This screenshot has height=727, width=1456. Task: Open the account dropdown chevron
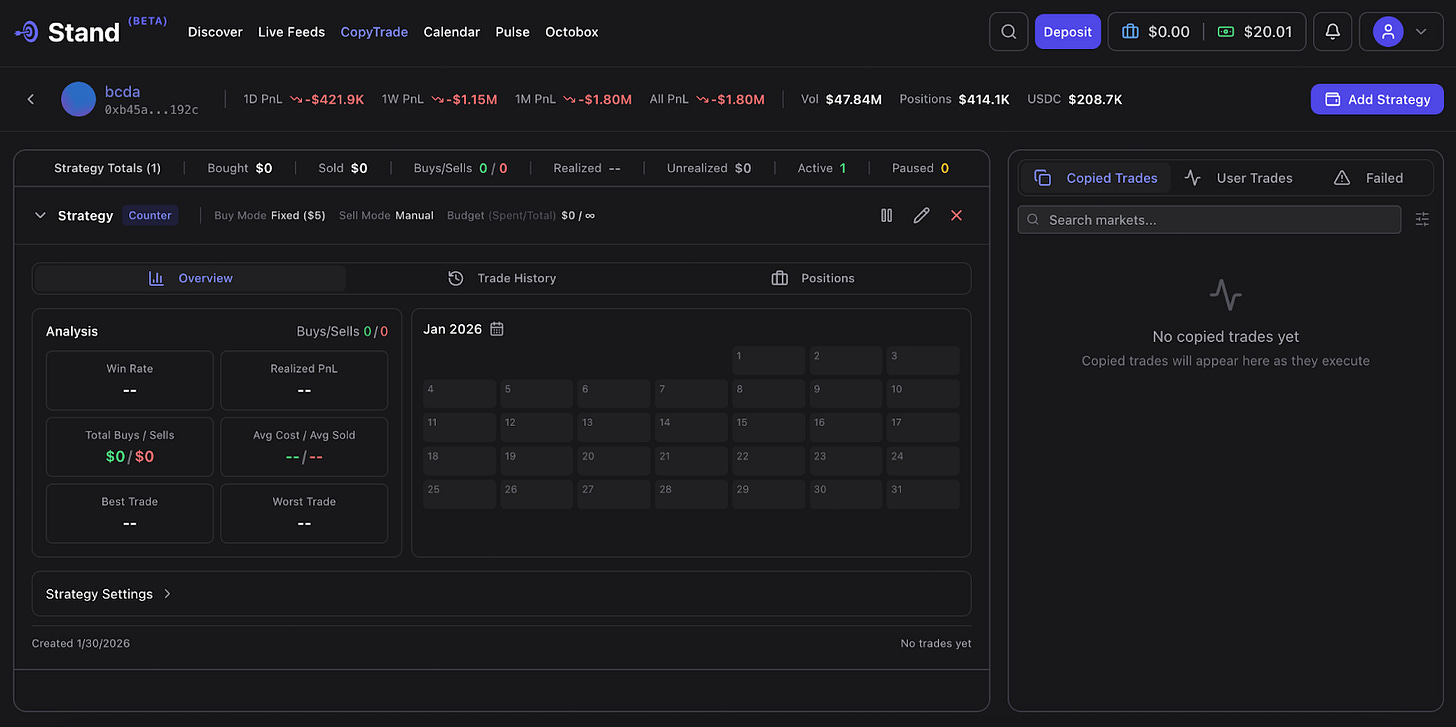tap(1421, 32)
